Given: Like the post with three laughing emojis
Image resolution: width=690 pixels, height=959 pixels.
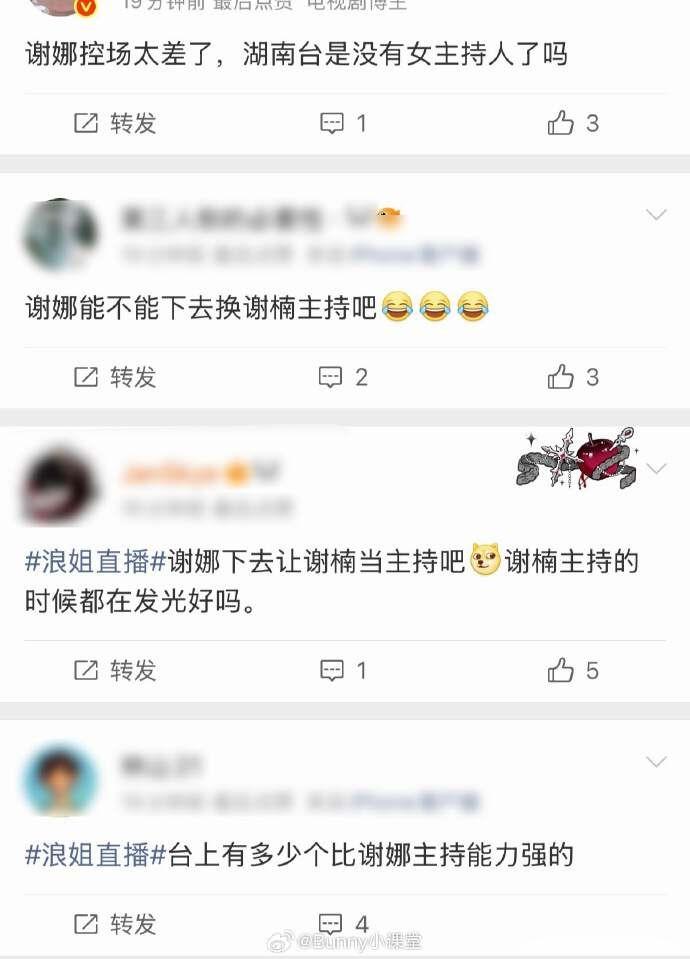Looking at the screenshot, I should (x=573, y=377).
